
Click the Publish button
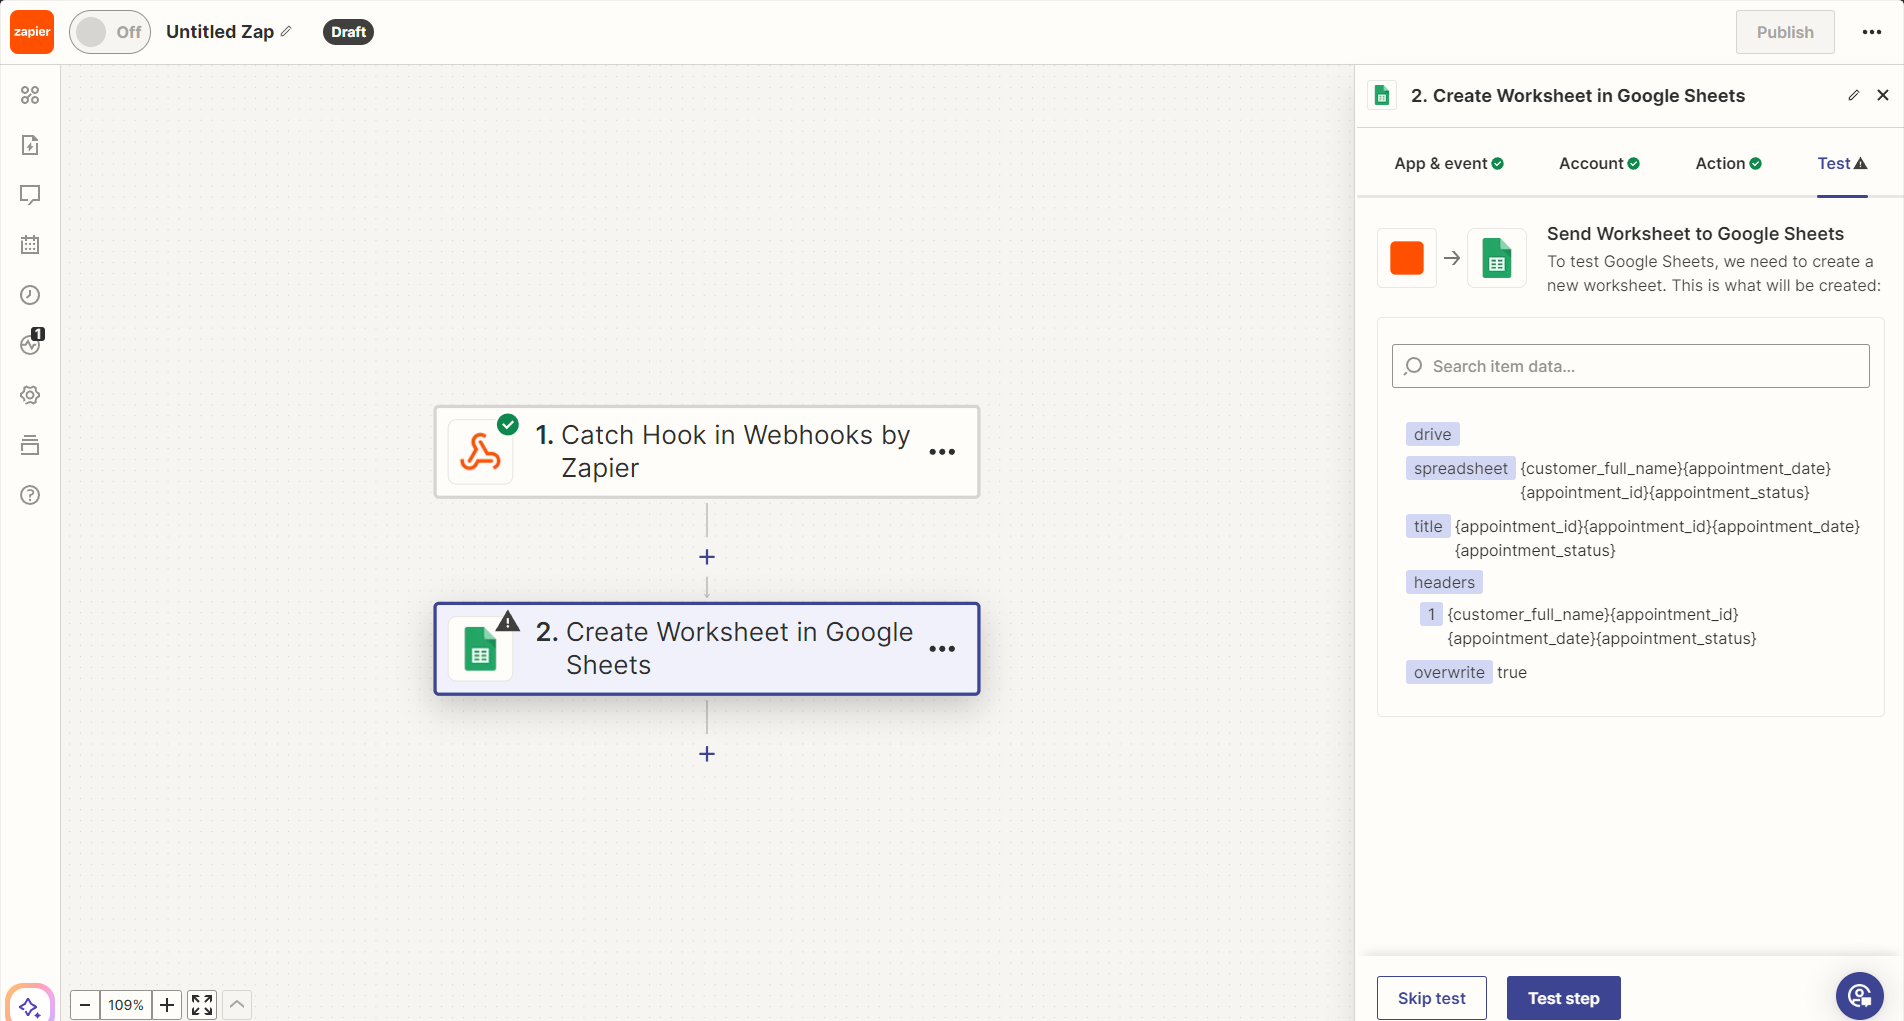point(1785,31)
